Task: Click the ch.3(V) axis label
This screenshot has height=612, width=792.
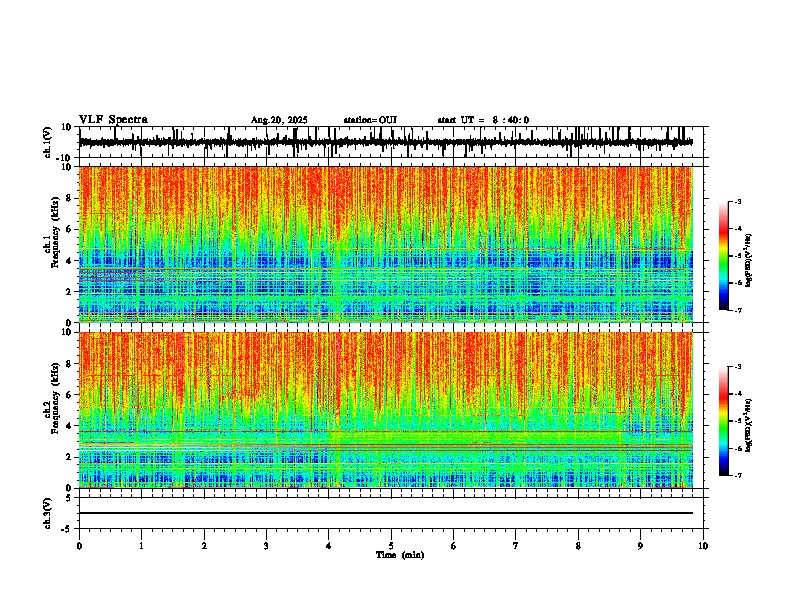Action: (48, 514)
